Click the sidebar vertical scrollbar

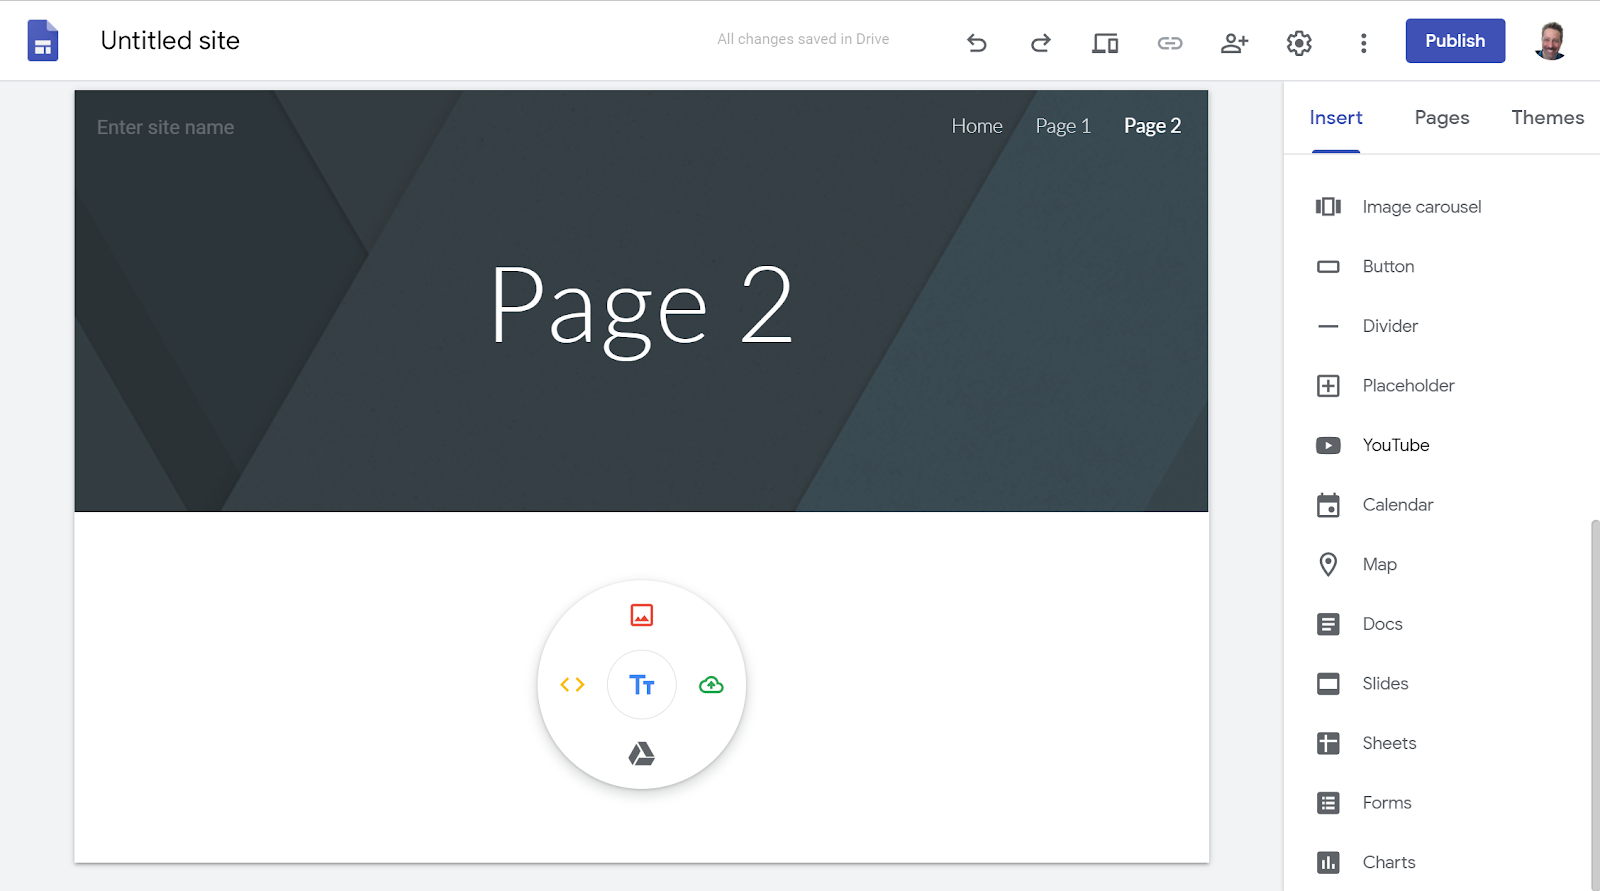point(1595,704)
